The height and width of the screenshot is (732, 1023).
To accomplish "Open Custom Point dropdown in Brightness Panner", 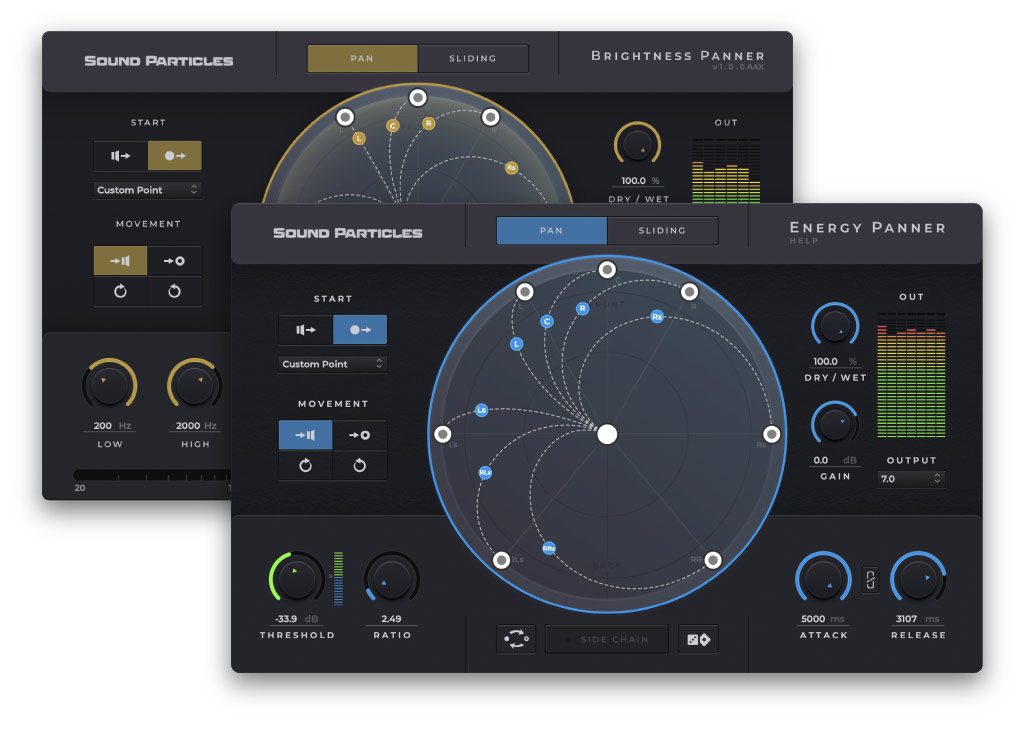I will point(148,189).
